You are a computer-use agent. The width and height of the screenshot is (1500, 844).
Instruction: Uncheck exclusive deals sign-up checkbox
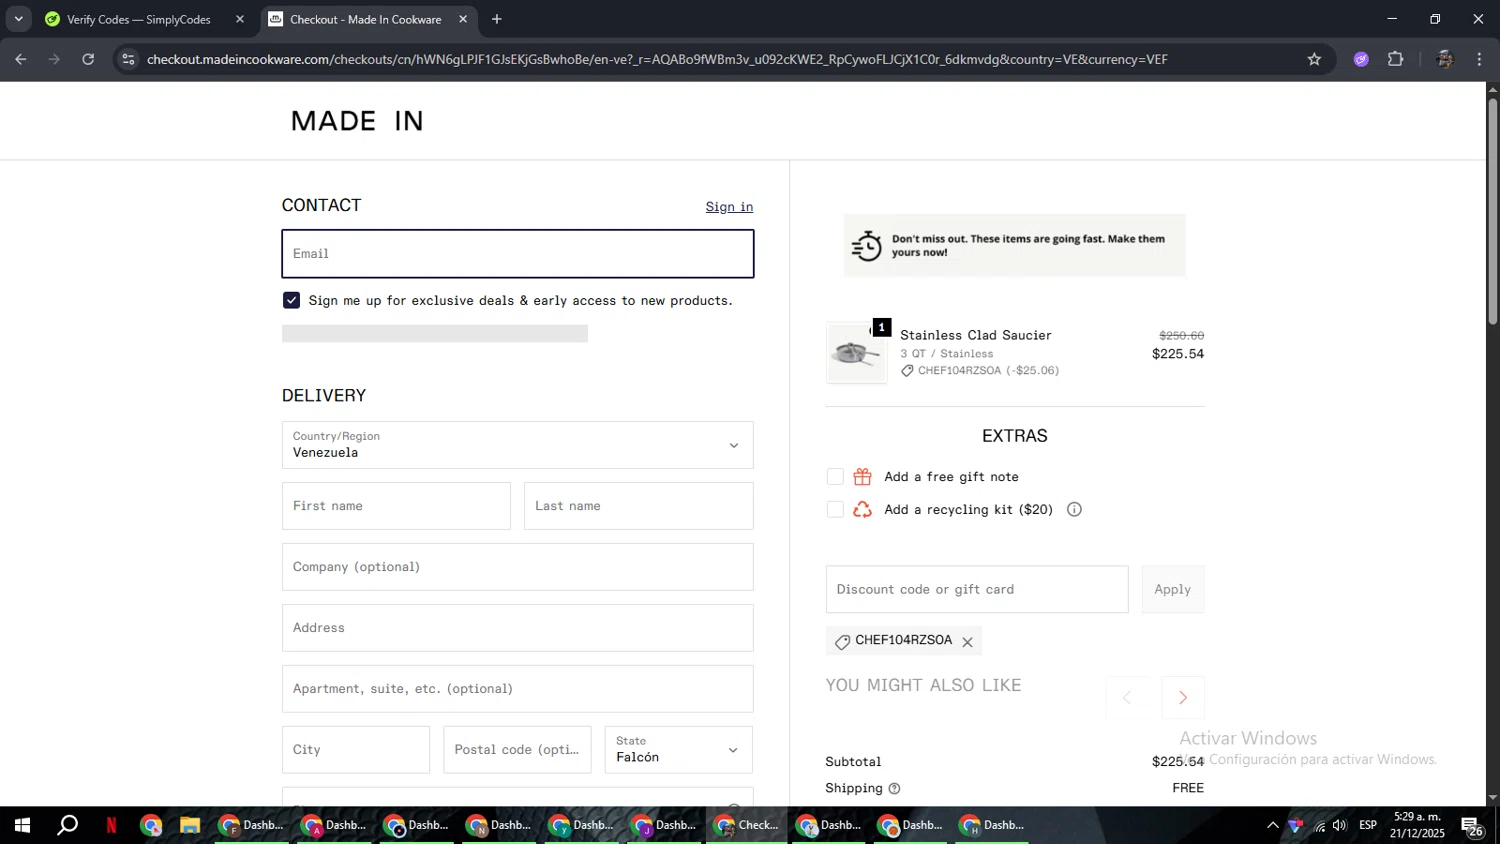point(291,300)
